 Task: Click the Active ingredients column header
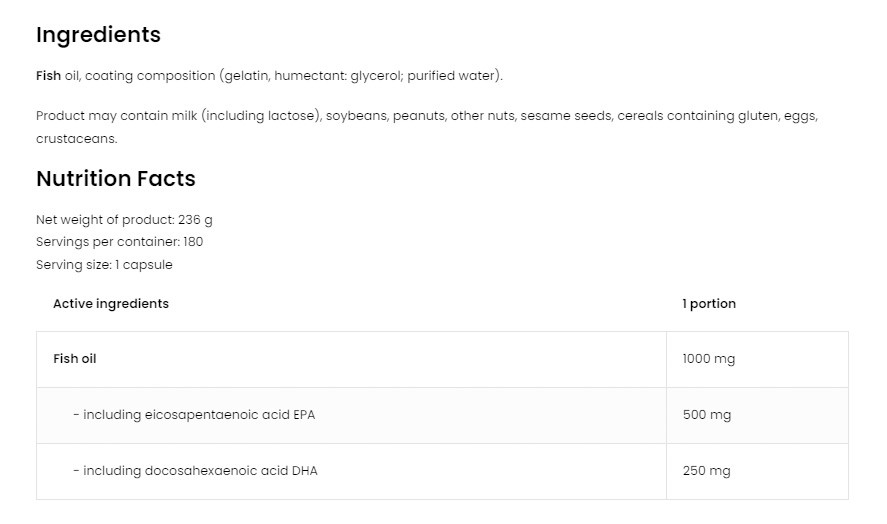[111, 304]
